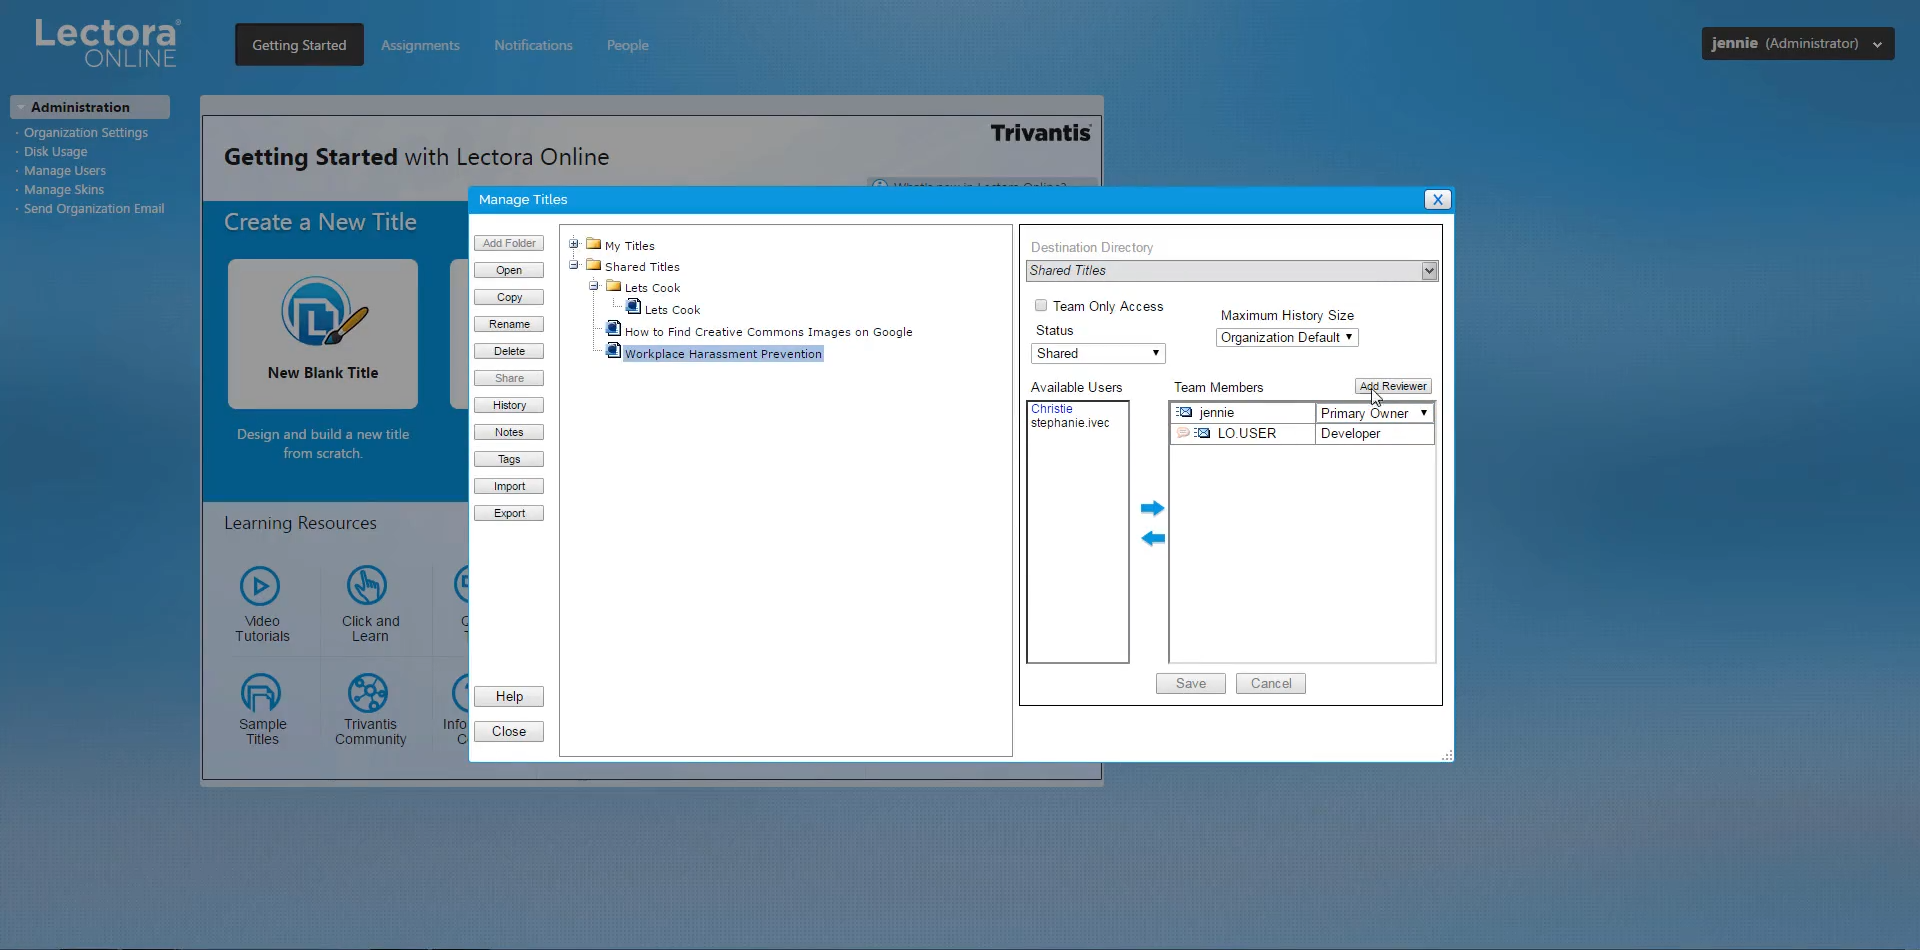Click the right arrow to add team member

point(1152,508)
